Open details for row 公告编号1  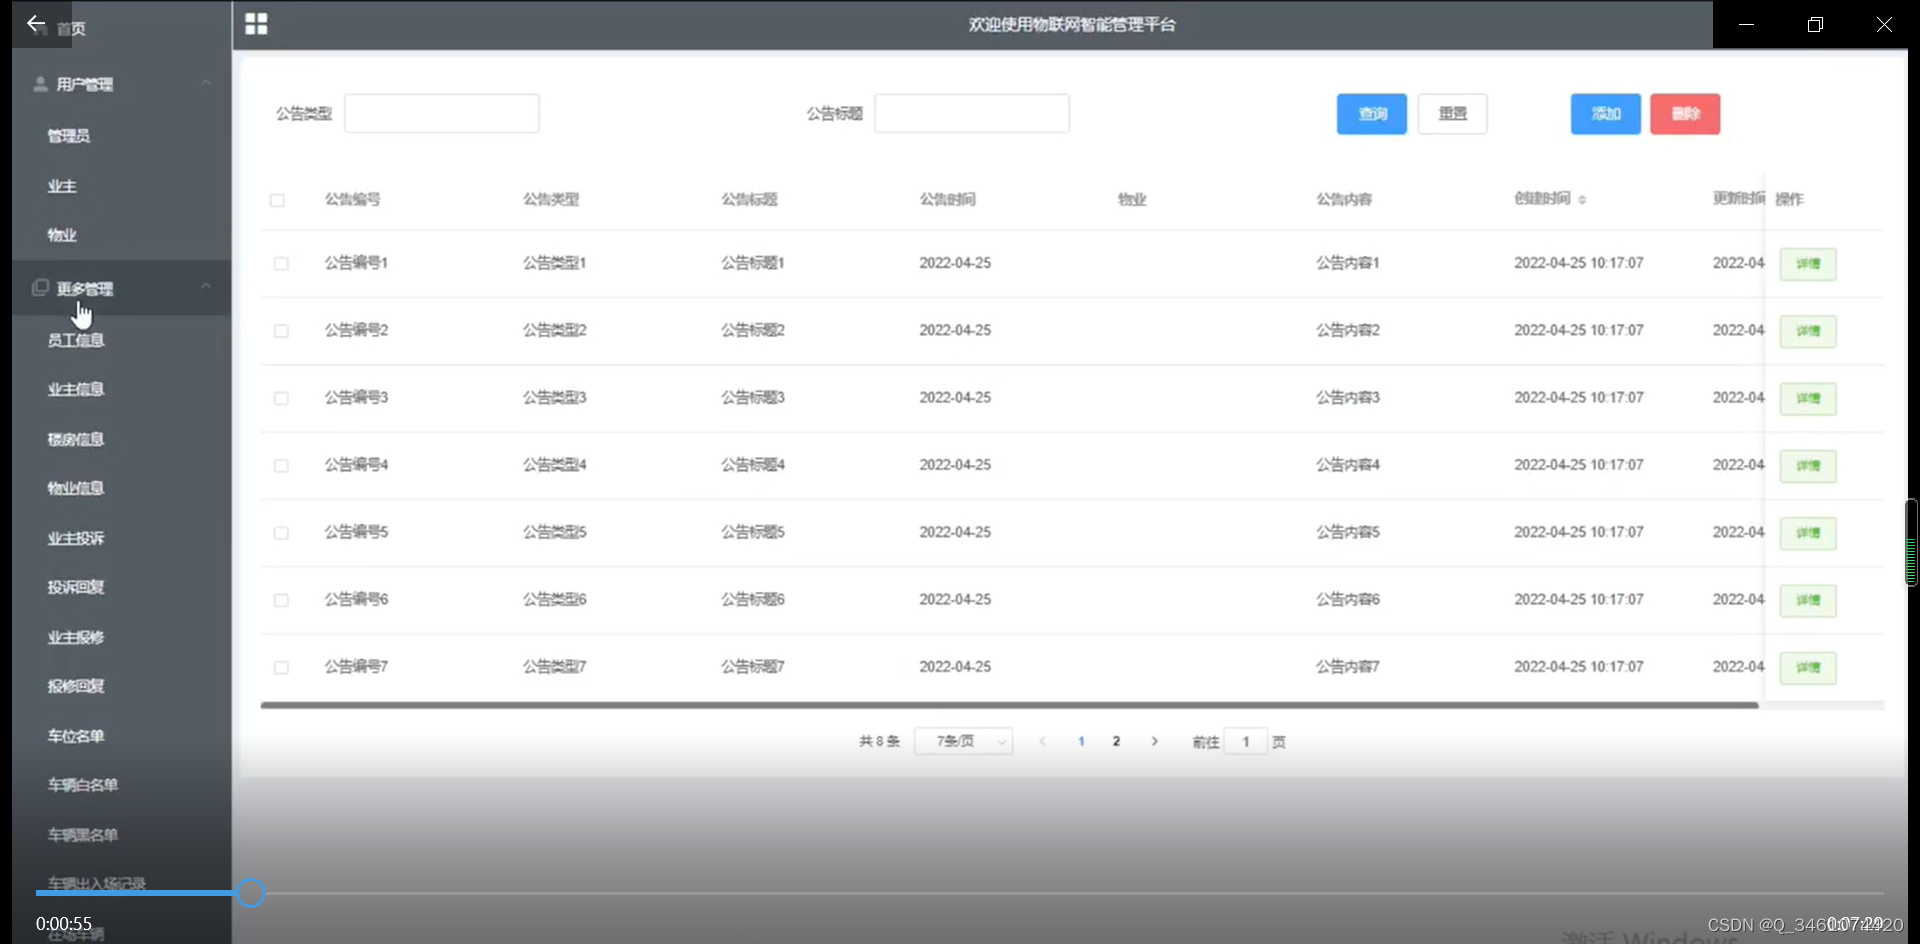[x=1808, y=264]
